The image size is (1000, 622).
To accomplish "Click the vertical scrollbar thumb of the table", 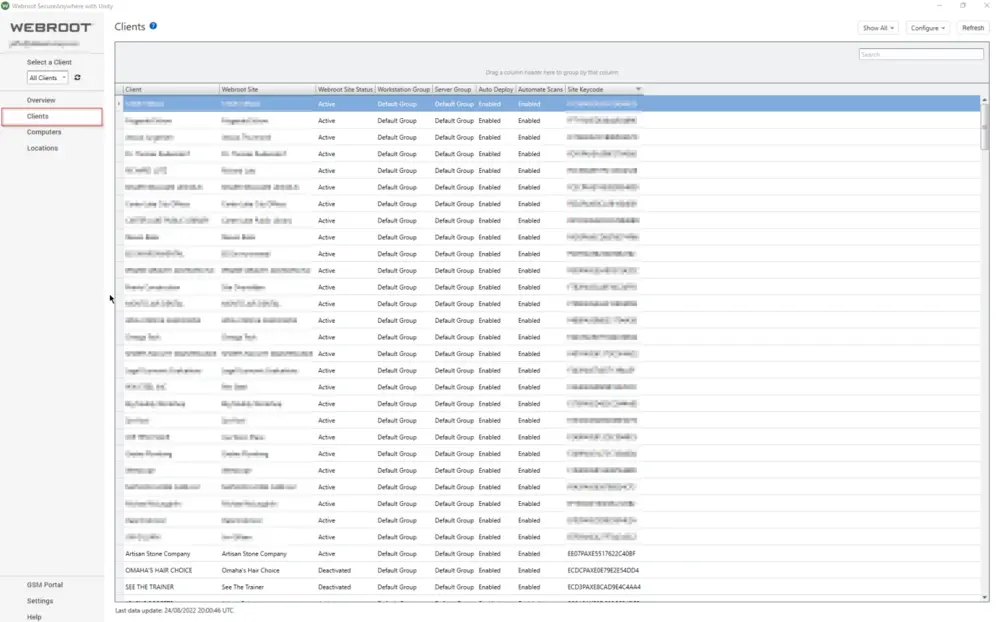I will (x=984, y=128).
